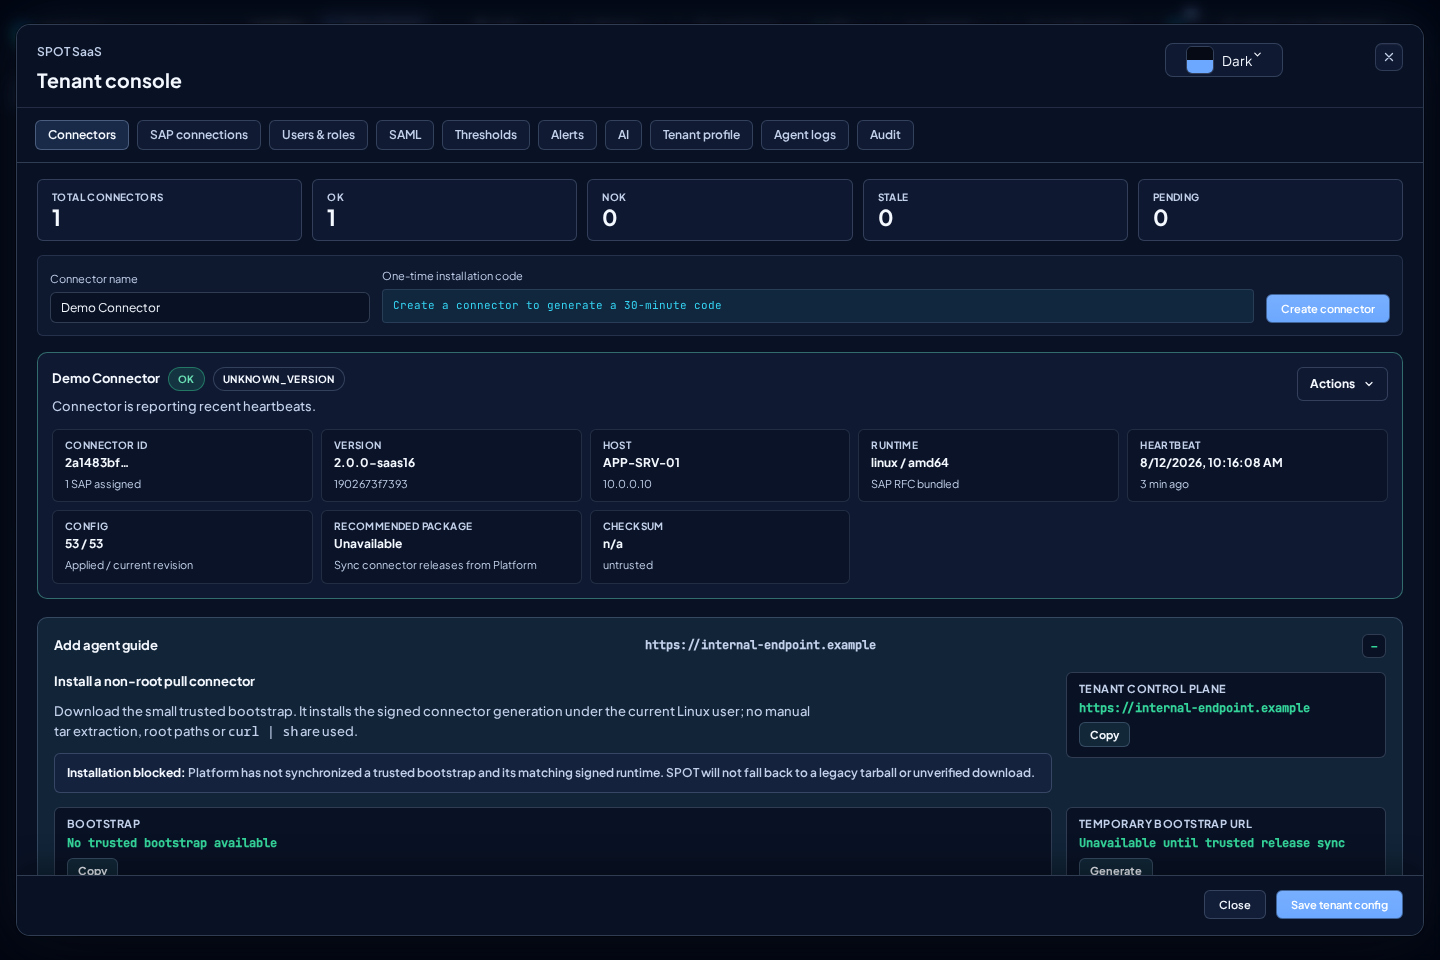Click the untrusted checksum text

point(628,565)
